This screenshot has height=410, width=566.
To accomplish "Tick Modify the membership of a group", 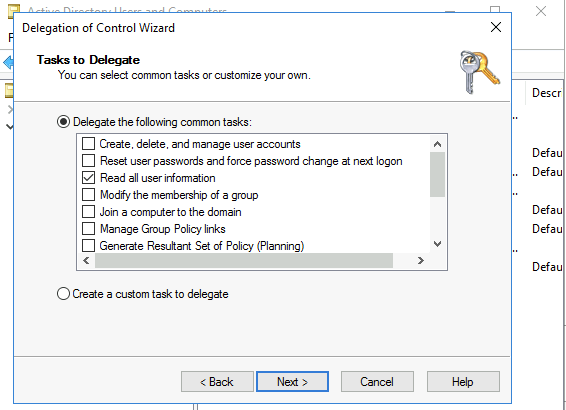I will (88, 195).
